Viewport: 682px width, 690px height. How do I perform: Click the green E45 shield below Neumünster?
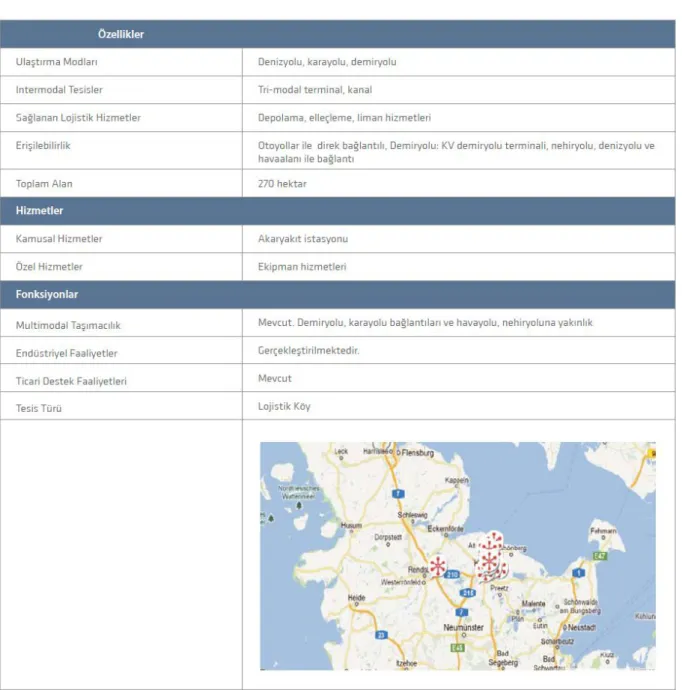point(458,648)
